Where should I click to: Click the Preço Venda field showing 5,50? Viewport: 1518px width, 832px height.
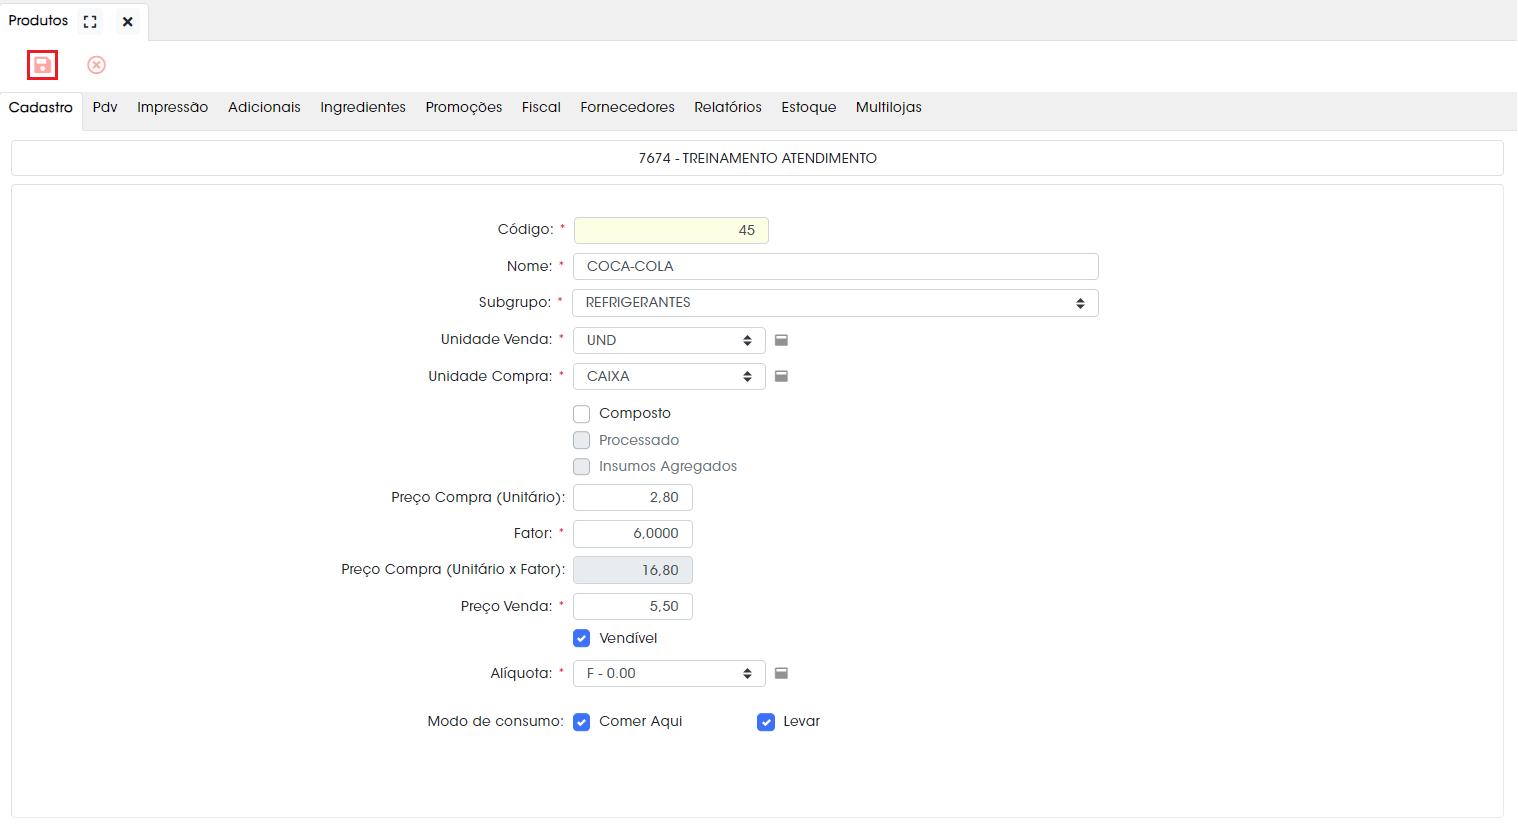pos(633,606)
